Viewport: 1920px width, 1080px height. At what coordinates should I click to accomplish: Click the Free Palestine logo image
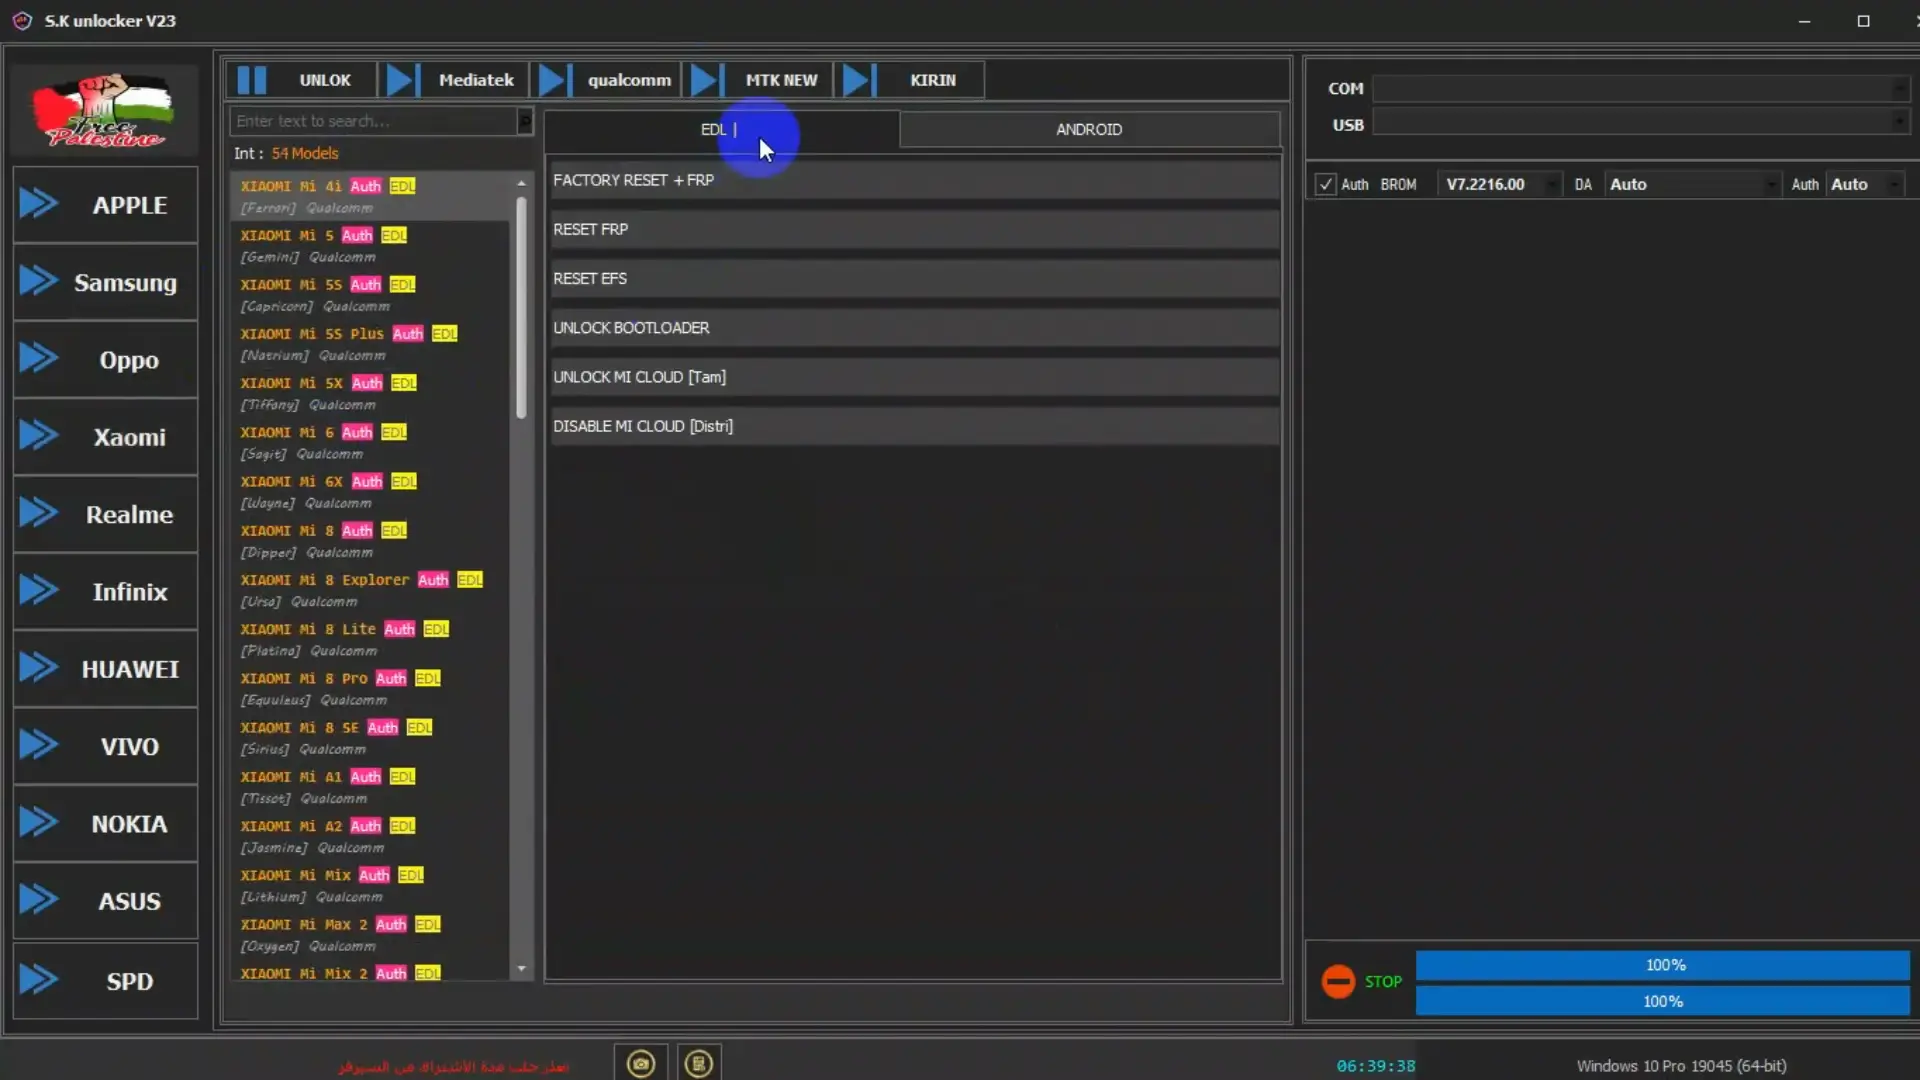pos(104,110)
